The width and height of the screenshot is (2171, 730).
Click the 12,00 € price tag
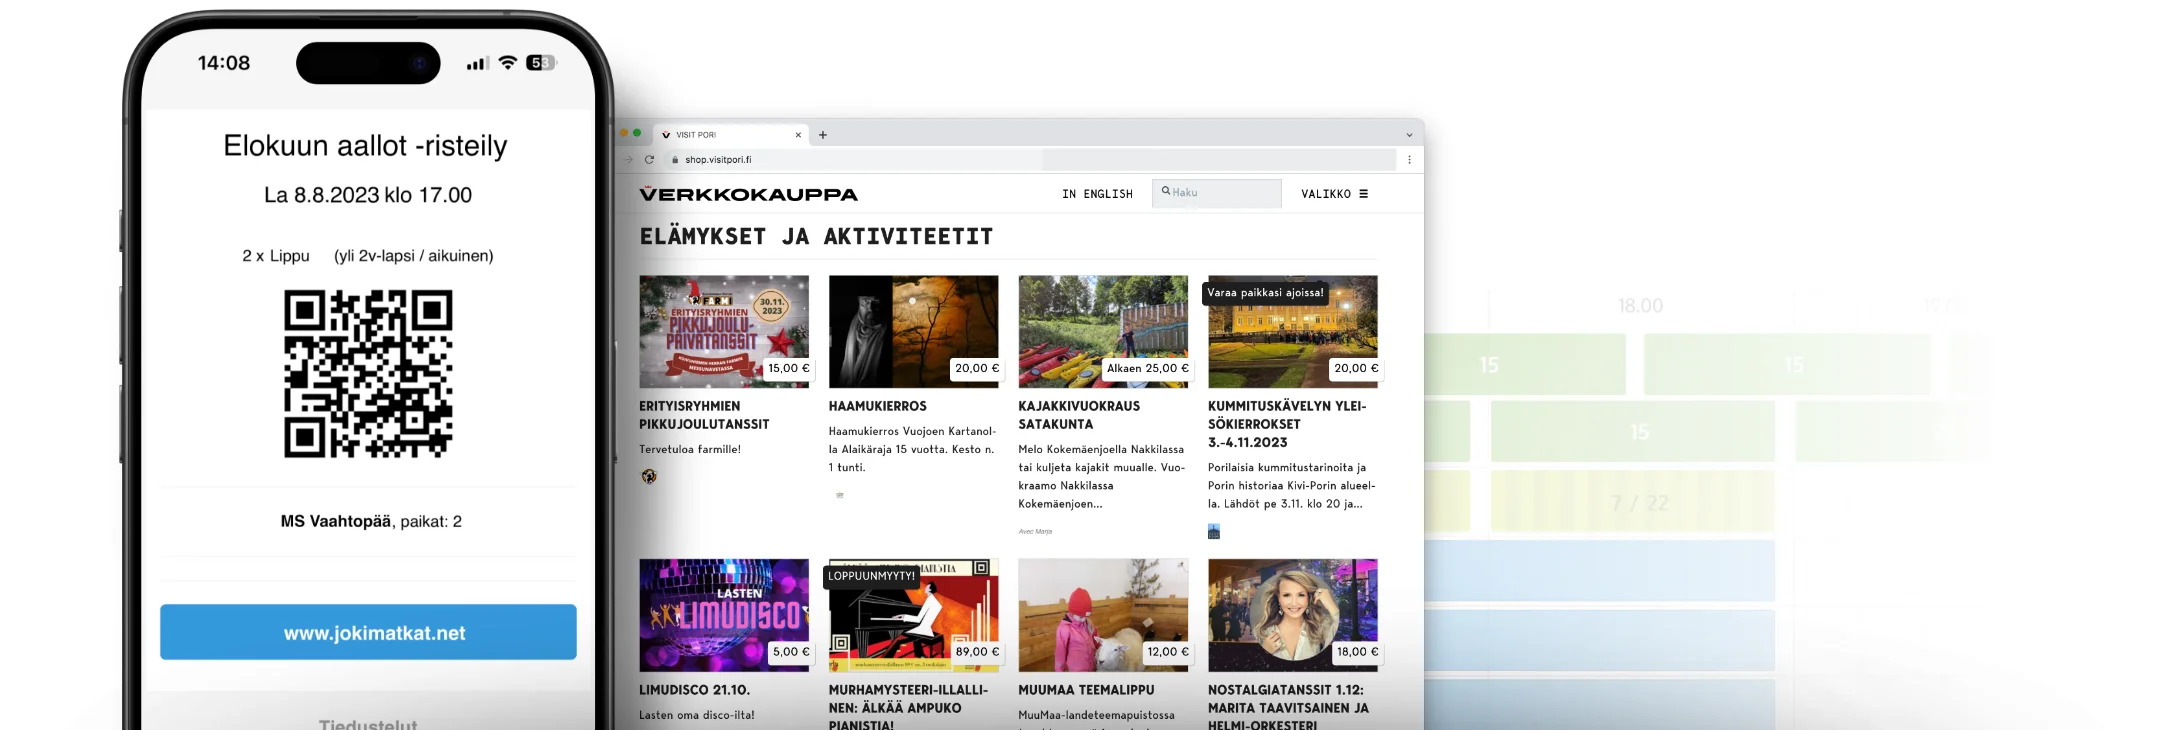tap(1168, 652)
